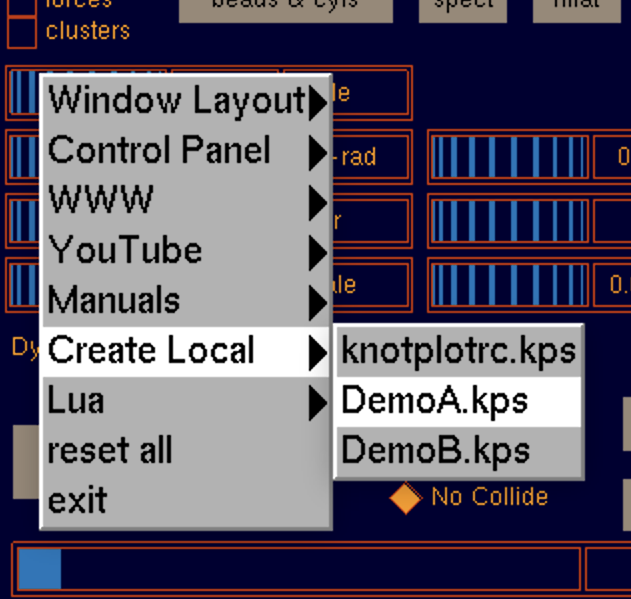The image size is (631, 599).
Task: Click the blue striped slider right of rad
Action: pos(509,157)
